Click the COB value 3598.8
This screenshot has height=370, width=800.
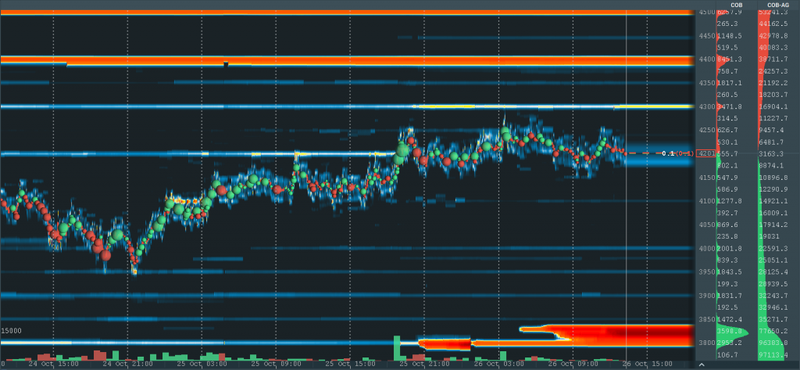pyautogui.click(x=728, y=331)
